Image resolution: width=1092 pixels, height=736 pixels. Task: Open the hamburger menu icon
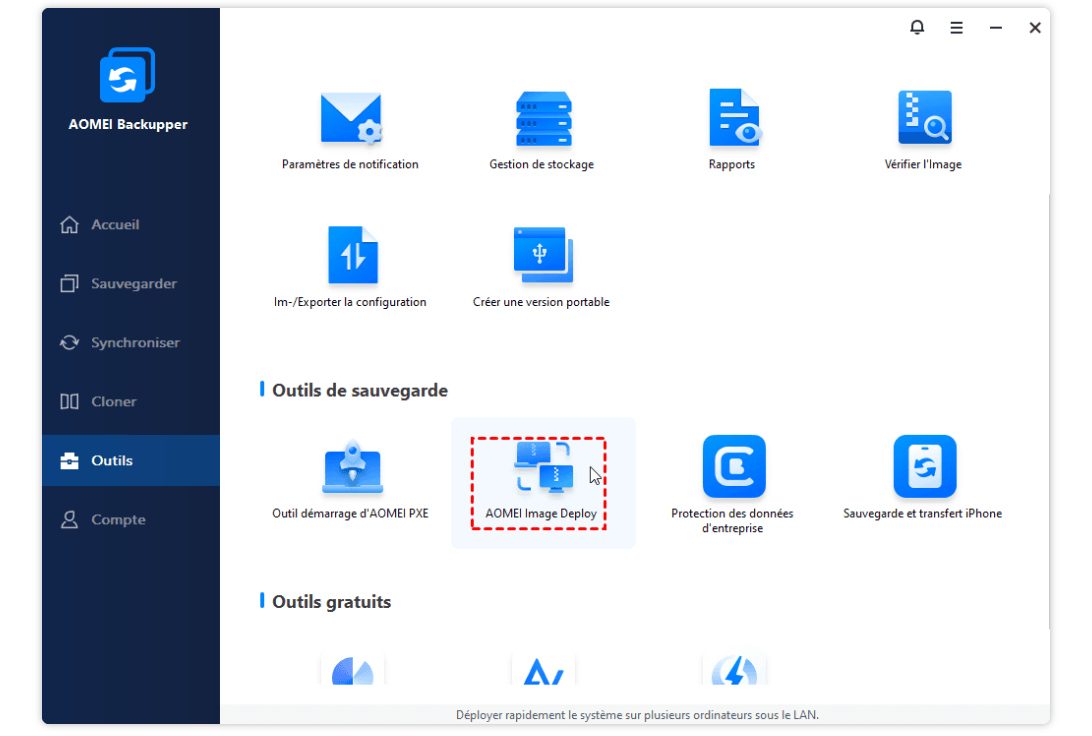tap(956, 28)
